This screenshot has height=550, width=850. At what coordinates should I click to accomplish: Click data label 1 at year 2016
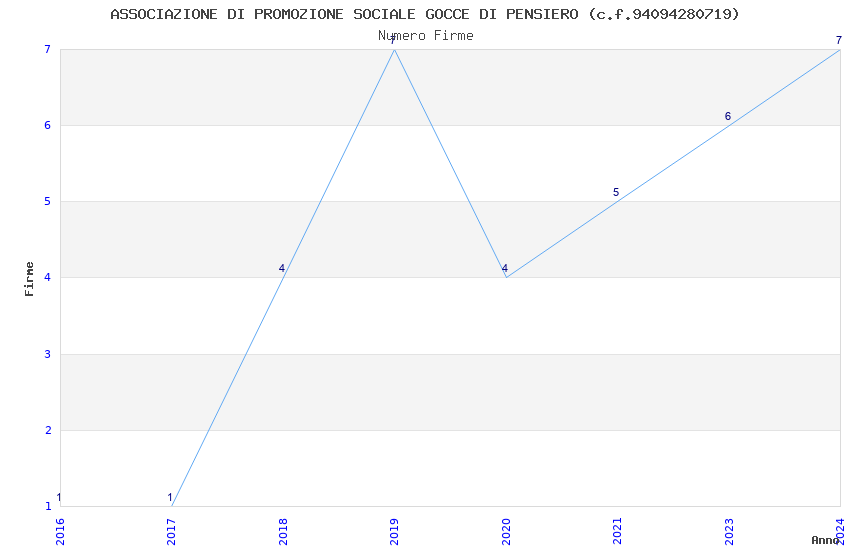[59, 497]
